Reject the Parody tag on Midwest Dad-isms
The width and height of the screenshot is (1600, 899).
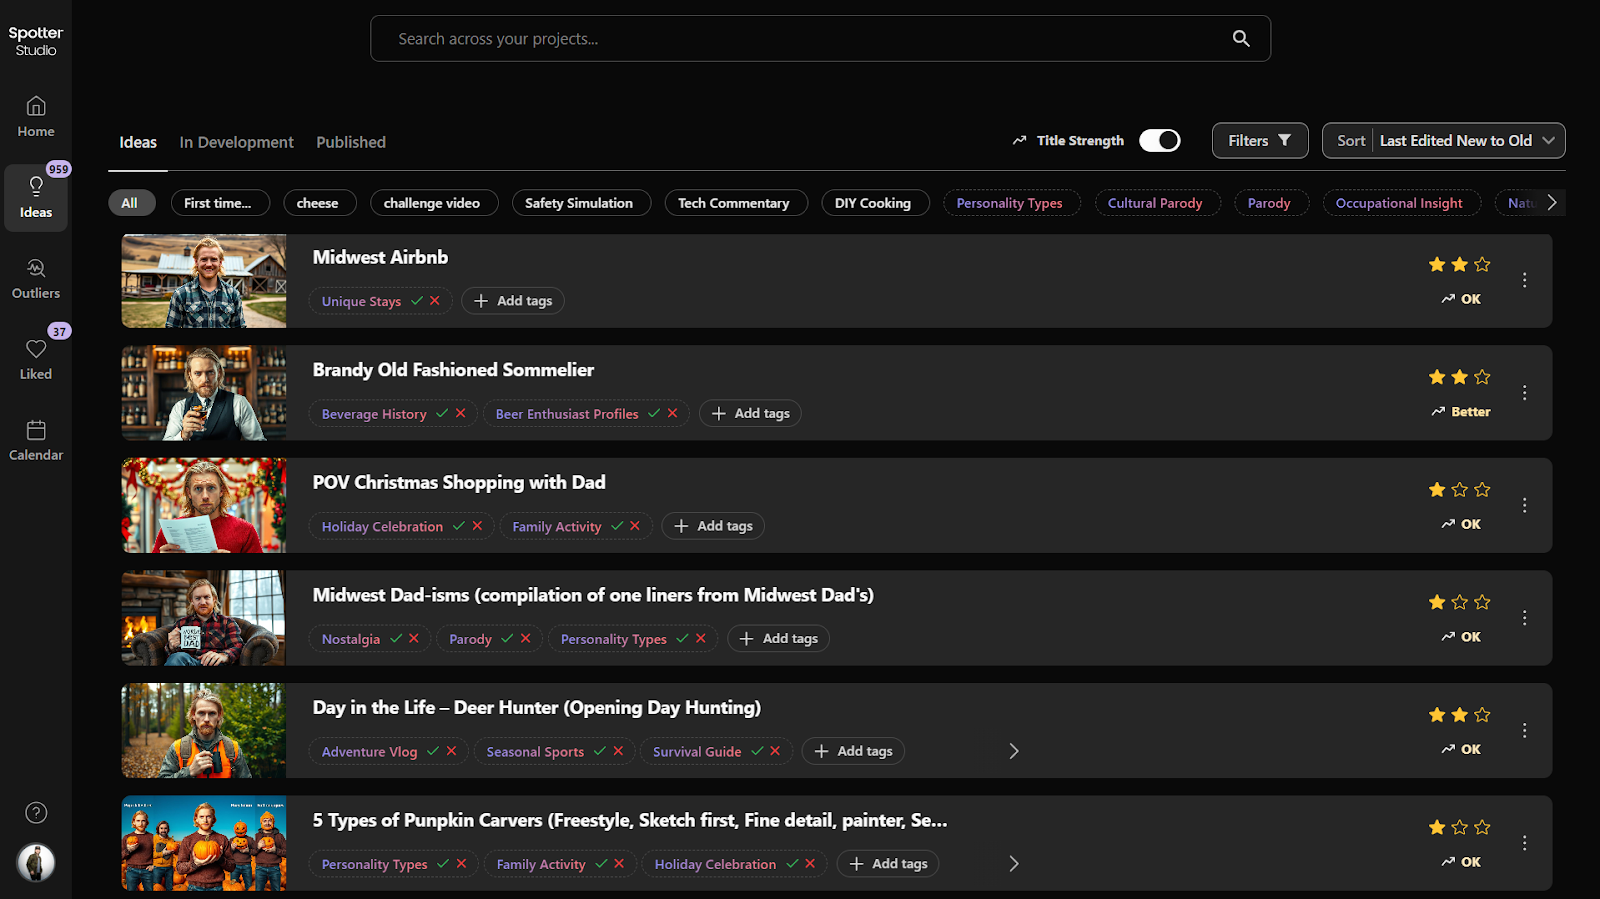pyautogui.click(x=526, y=638)
